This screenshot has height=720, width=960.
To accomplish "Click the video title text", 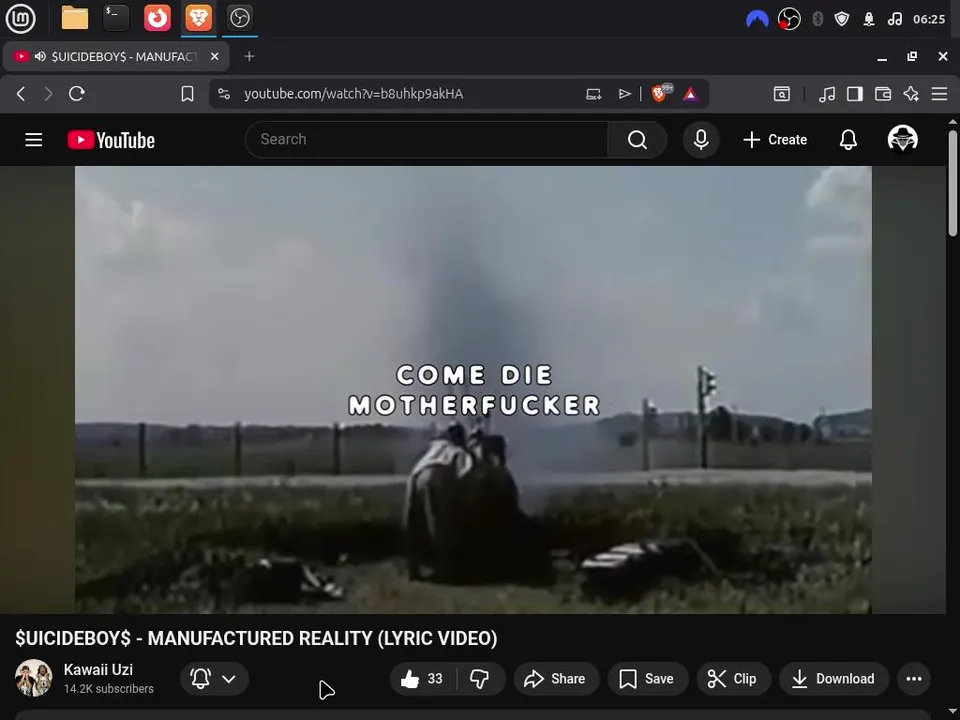I will (256, 638).
